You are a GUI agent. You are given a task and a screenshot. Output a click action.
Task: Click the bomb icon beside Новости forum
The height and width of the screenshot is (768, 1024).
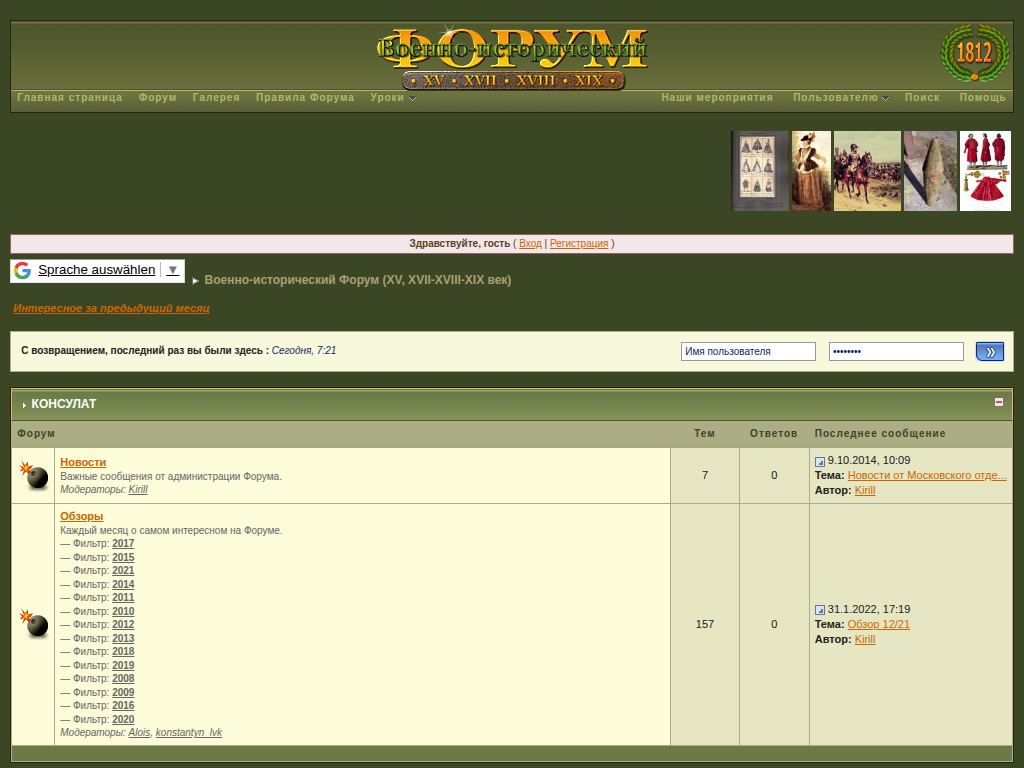[x=35, y=476]
